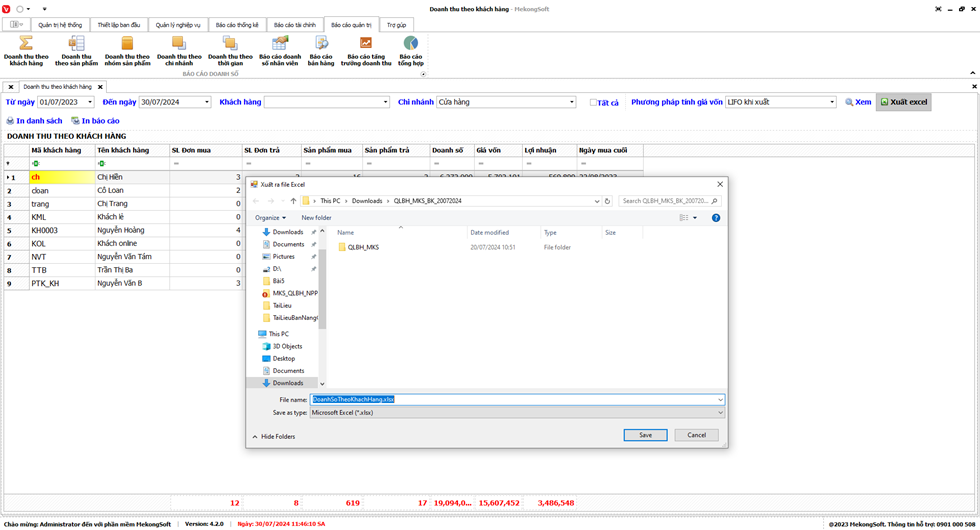The width and height of the screenshot is (980, 530).
Task: Click Downloads in address breadcrumb
Action: point(367,201)
